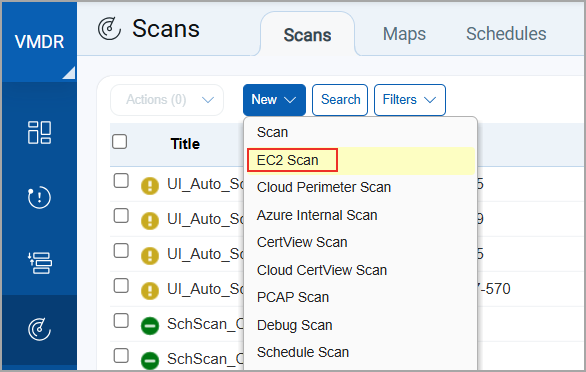
Task: Switch to the Maps tab
Action: (x=404, y=34)
